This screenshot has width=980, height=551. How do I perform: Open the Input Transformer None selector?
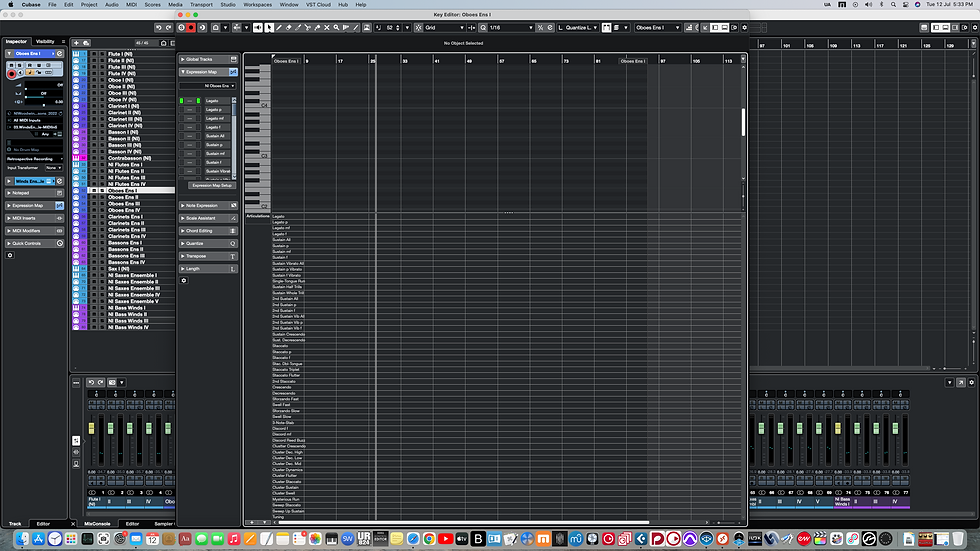[x=53, y=168]
